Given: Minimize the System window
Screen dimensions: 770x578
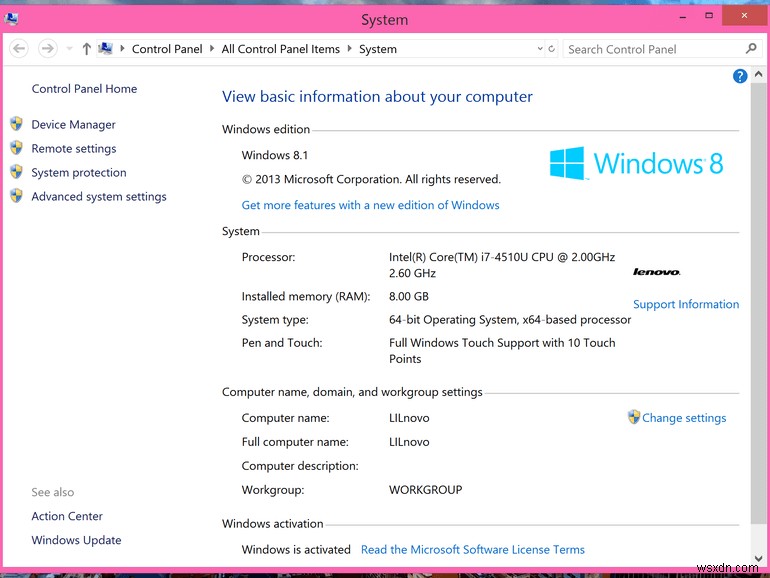Looking at the screenshot, I should coord(683,18).
